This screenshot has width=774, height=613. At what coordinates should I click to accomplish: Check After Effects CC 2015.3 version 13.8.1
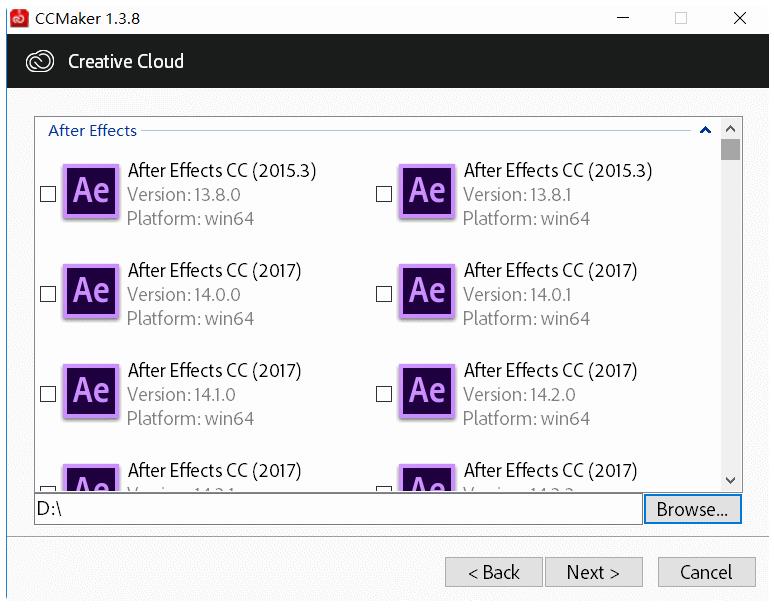point(384,194)
